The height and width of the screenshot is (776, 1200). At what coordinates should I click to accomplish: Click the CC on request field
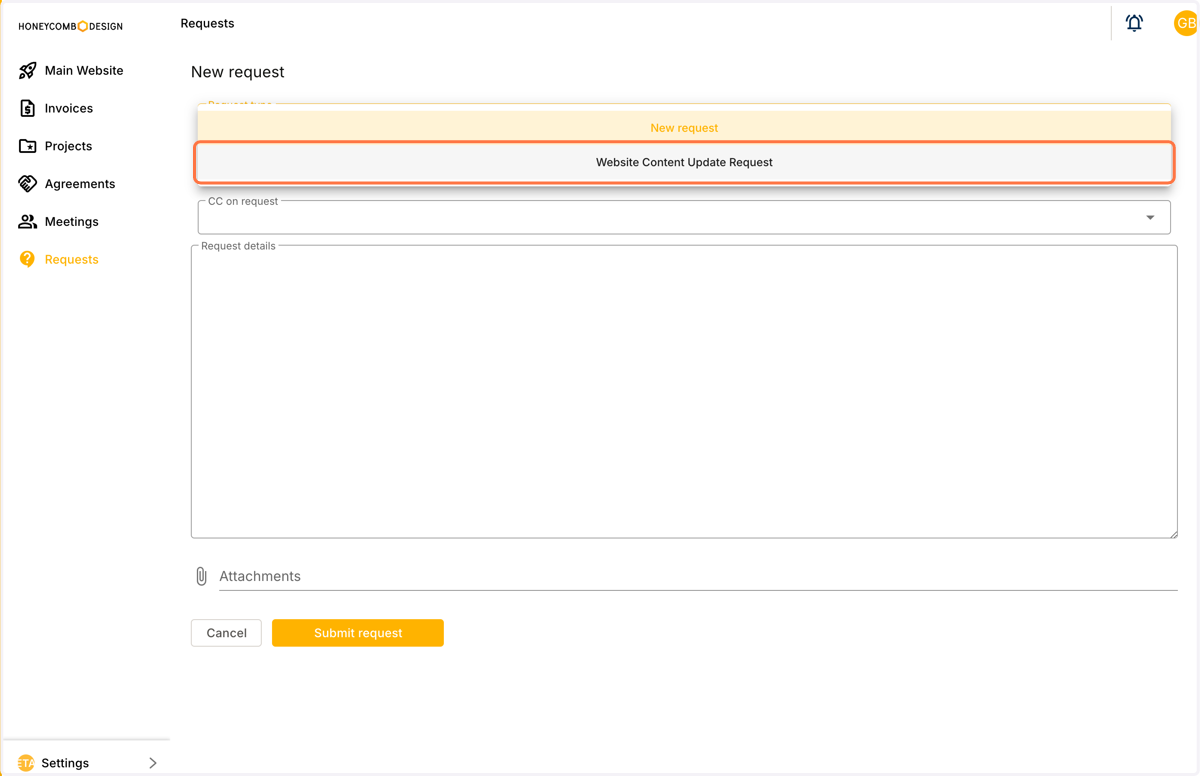coord(684,217)
